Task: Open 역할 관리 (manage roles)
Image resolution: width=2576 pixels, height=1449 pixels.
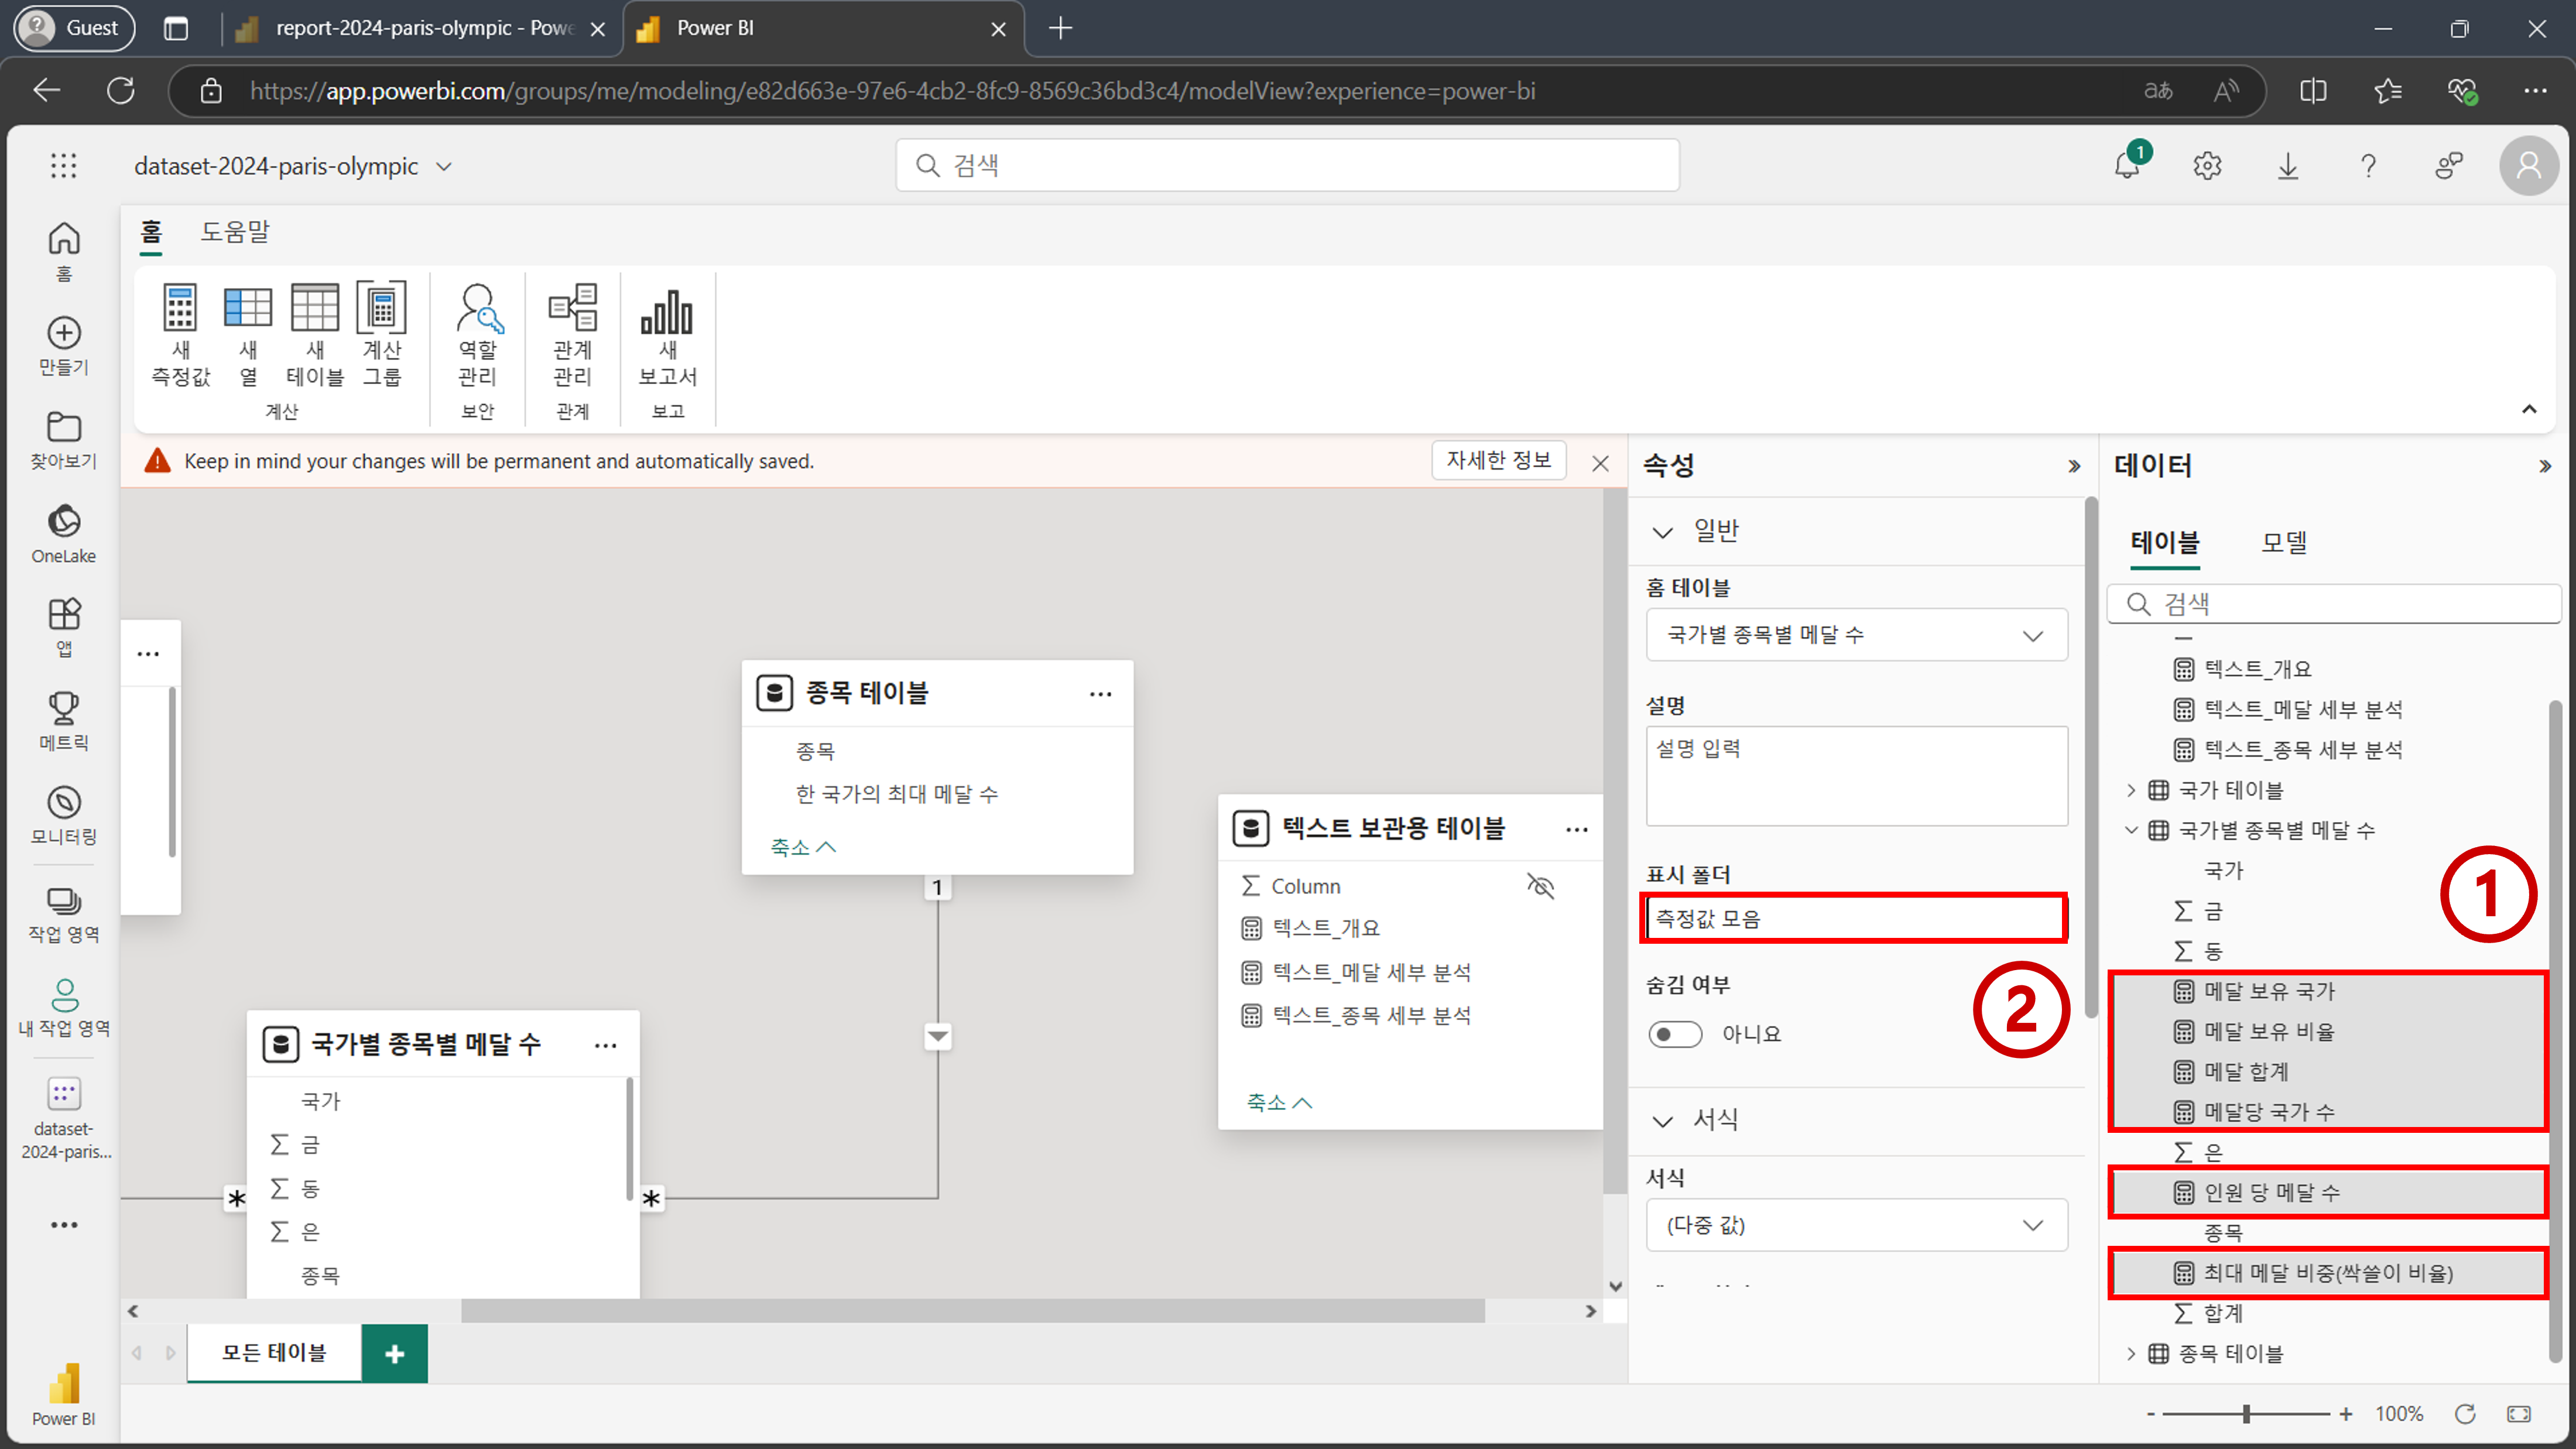Action: [478, 334]
